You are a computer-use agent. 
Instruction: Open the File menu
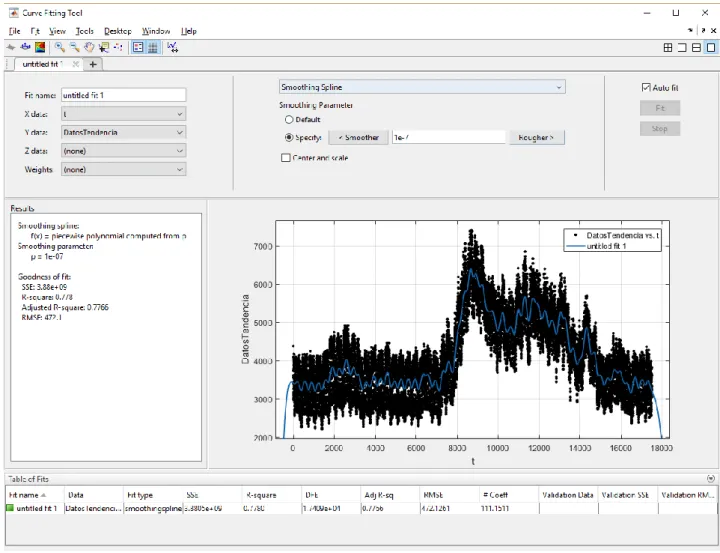(15, 31)
